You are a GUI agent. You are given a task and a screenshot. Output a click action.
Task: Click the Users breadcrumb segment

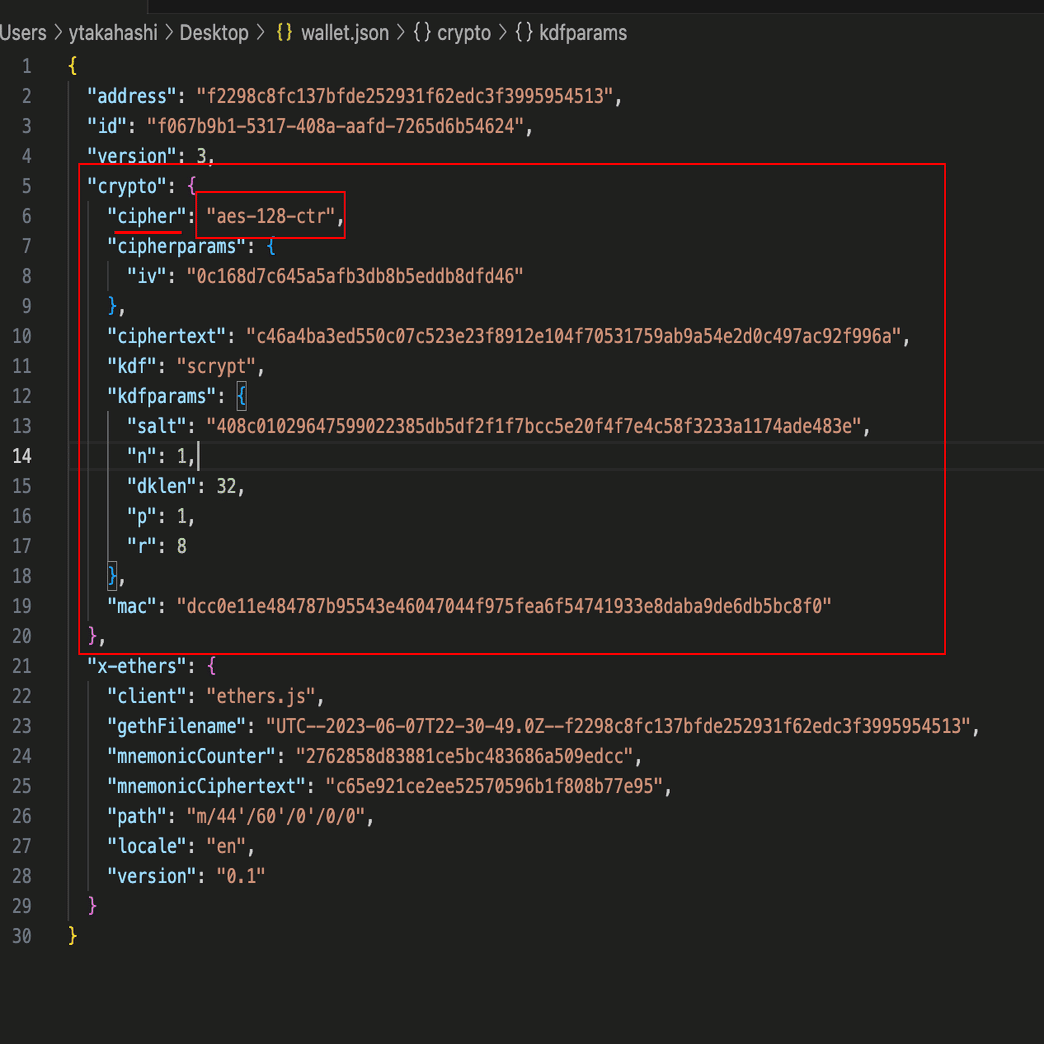pos(24,33)
